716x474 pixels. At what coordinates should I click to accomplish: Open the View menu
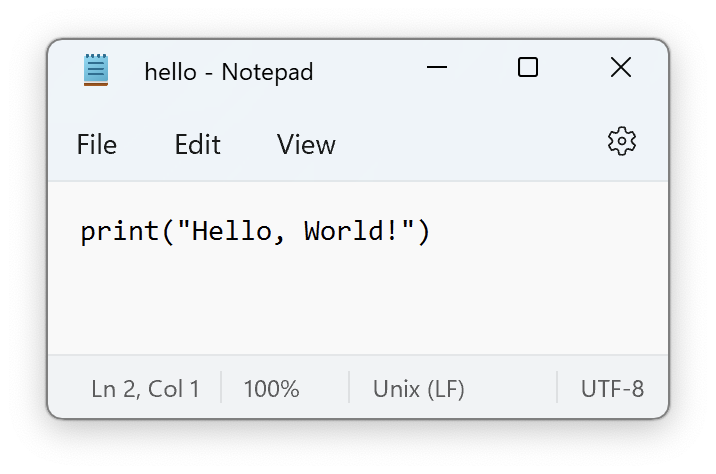click(x=306, y=145)
